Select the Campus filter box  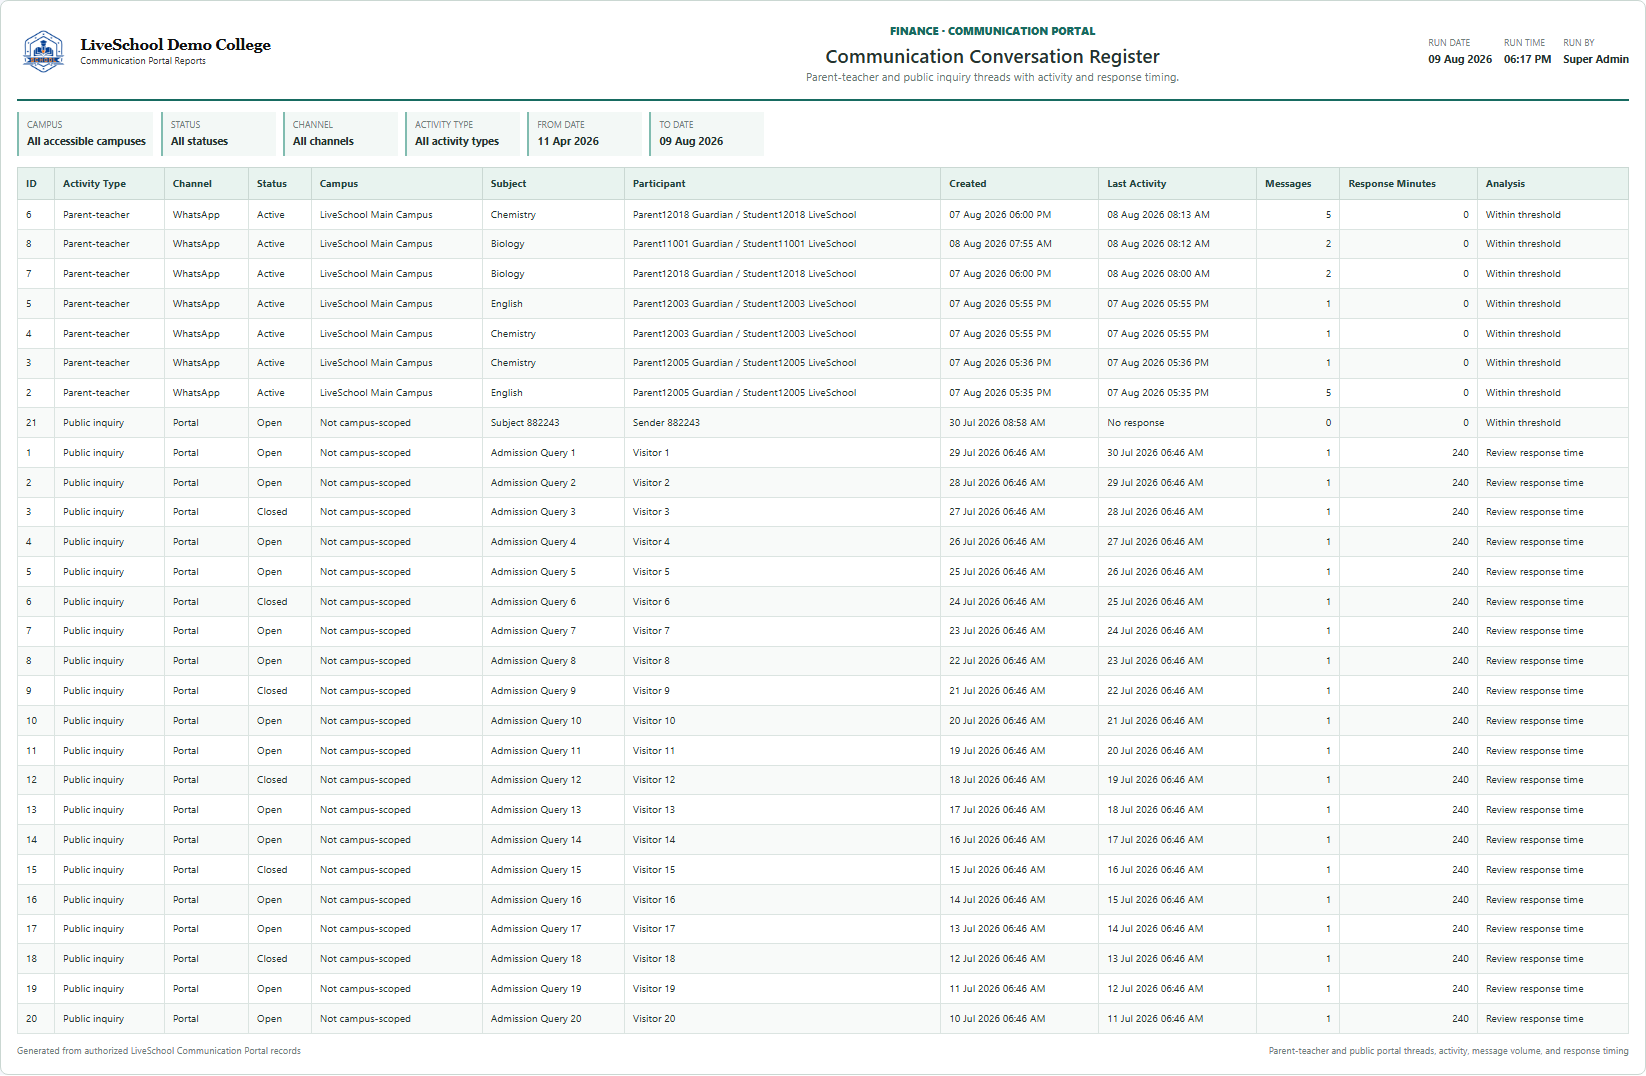point(86,133)
